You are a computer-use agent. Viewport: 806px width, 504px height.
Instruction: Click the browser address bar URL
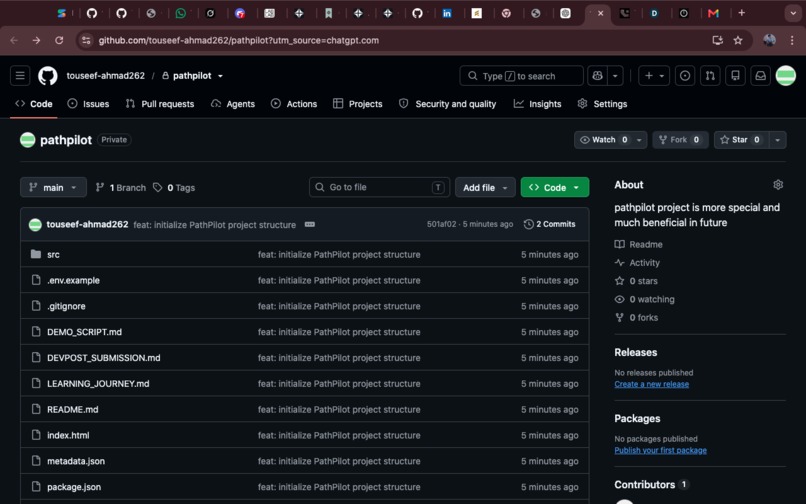coord(239,40)
